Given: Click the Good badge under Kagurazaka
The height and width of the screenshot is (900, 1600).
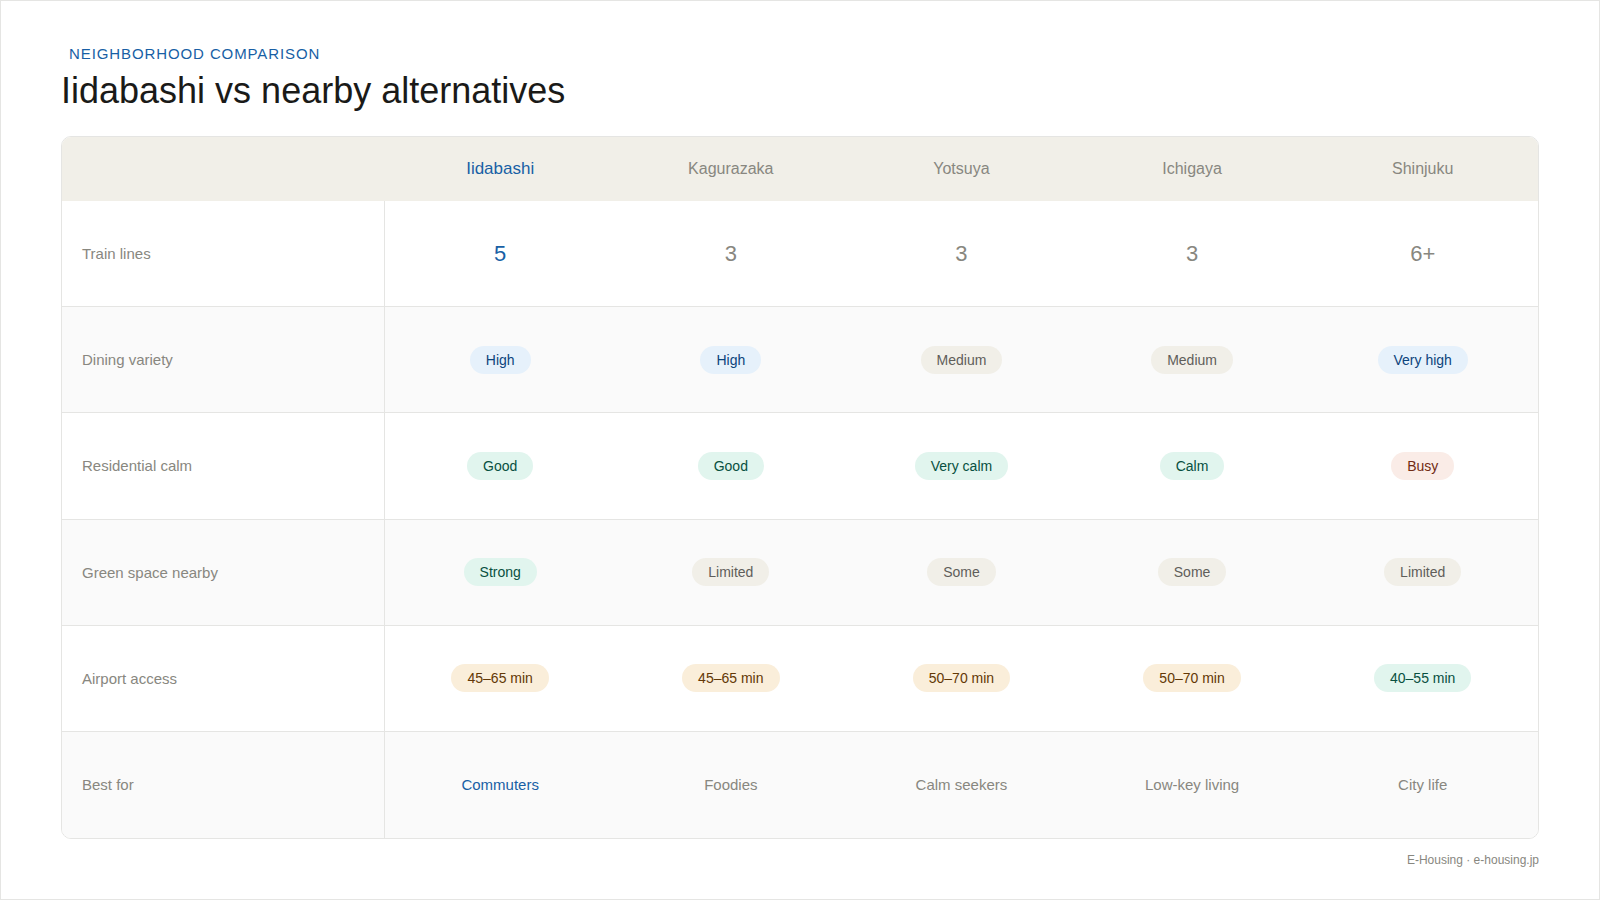Looking at the screenshot, I should click(731, 466).
